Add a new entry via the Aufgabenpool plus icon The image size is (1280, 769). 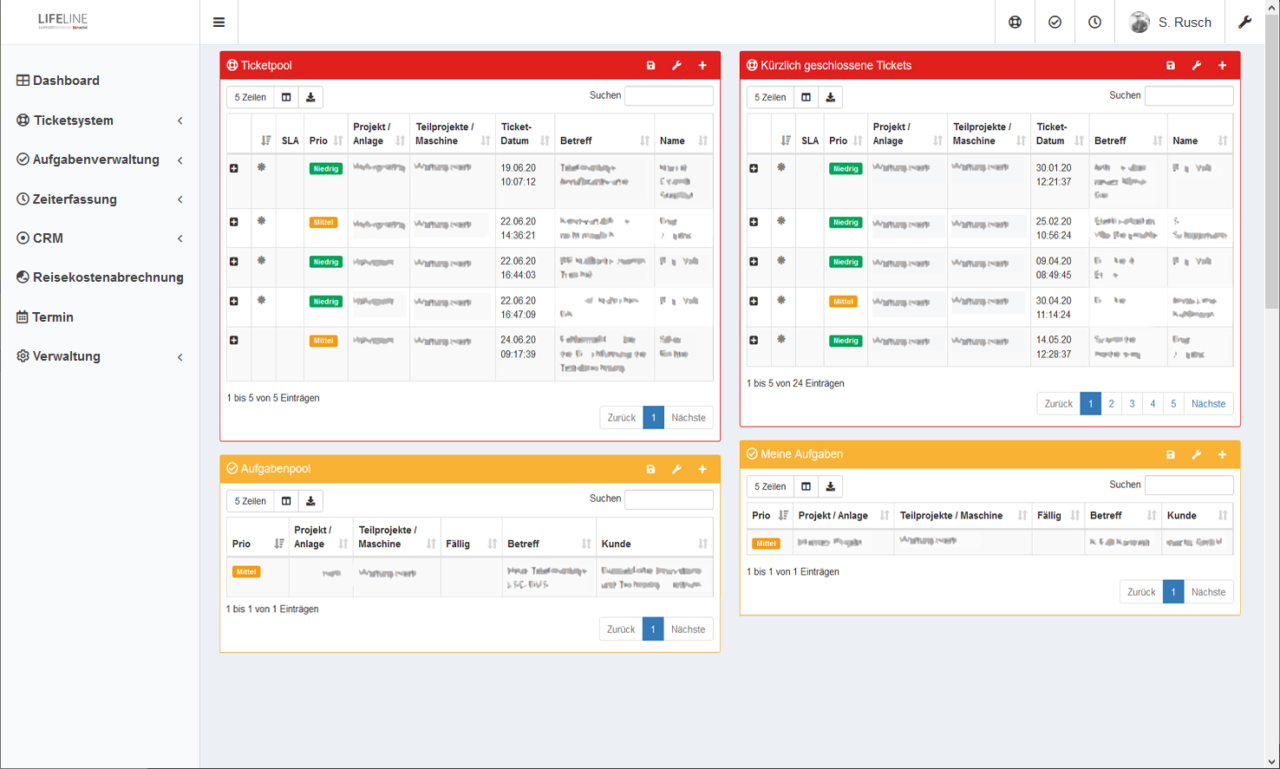pos(702,468)
